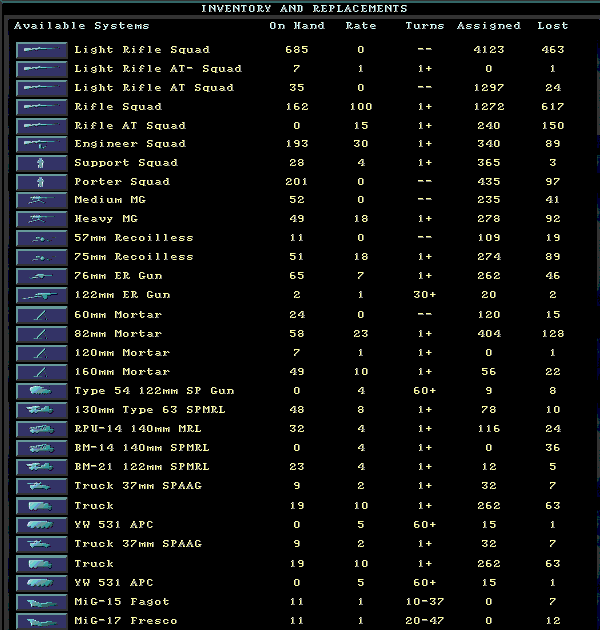Click the Light Rifle Squad rifle icon
Viewport: 600px width, 630px height.
point(42,50)
